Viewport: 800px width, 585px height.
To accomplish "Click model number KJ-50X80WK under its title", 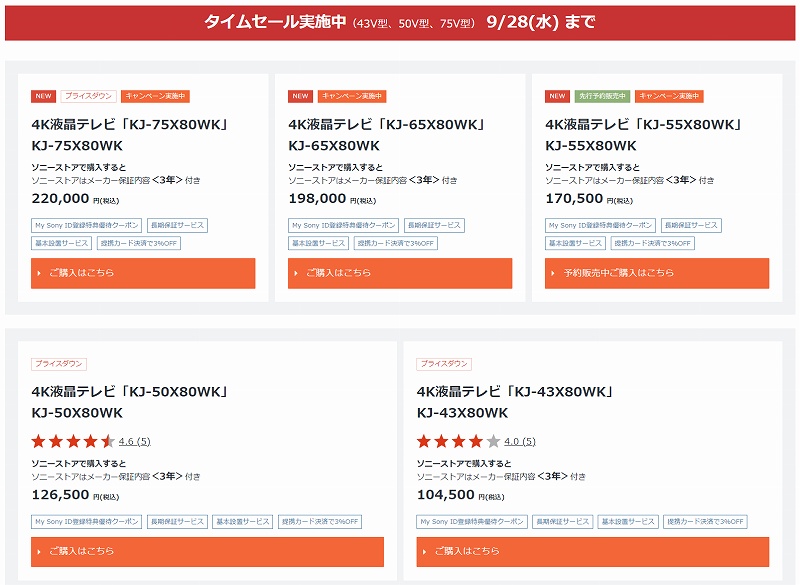I will 77,413.
